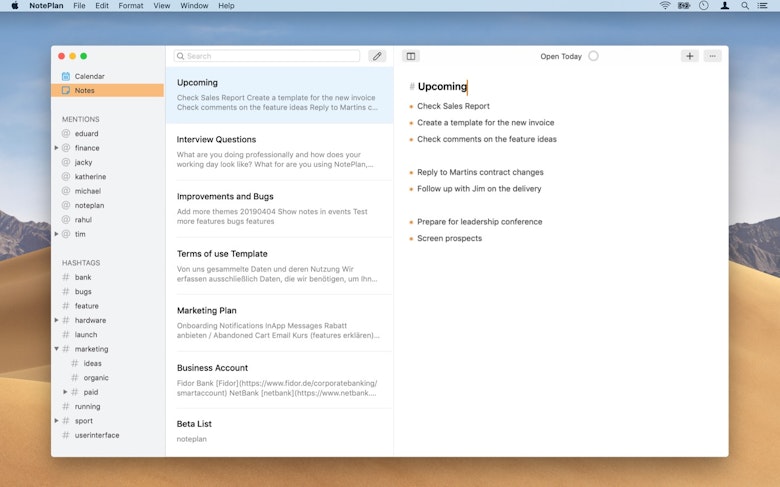This screenshot has height=487, width=780.
Task: Click the # icon beside bank
Action: coord(66,277)
